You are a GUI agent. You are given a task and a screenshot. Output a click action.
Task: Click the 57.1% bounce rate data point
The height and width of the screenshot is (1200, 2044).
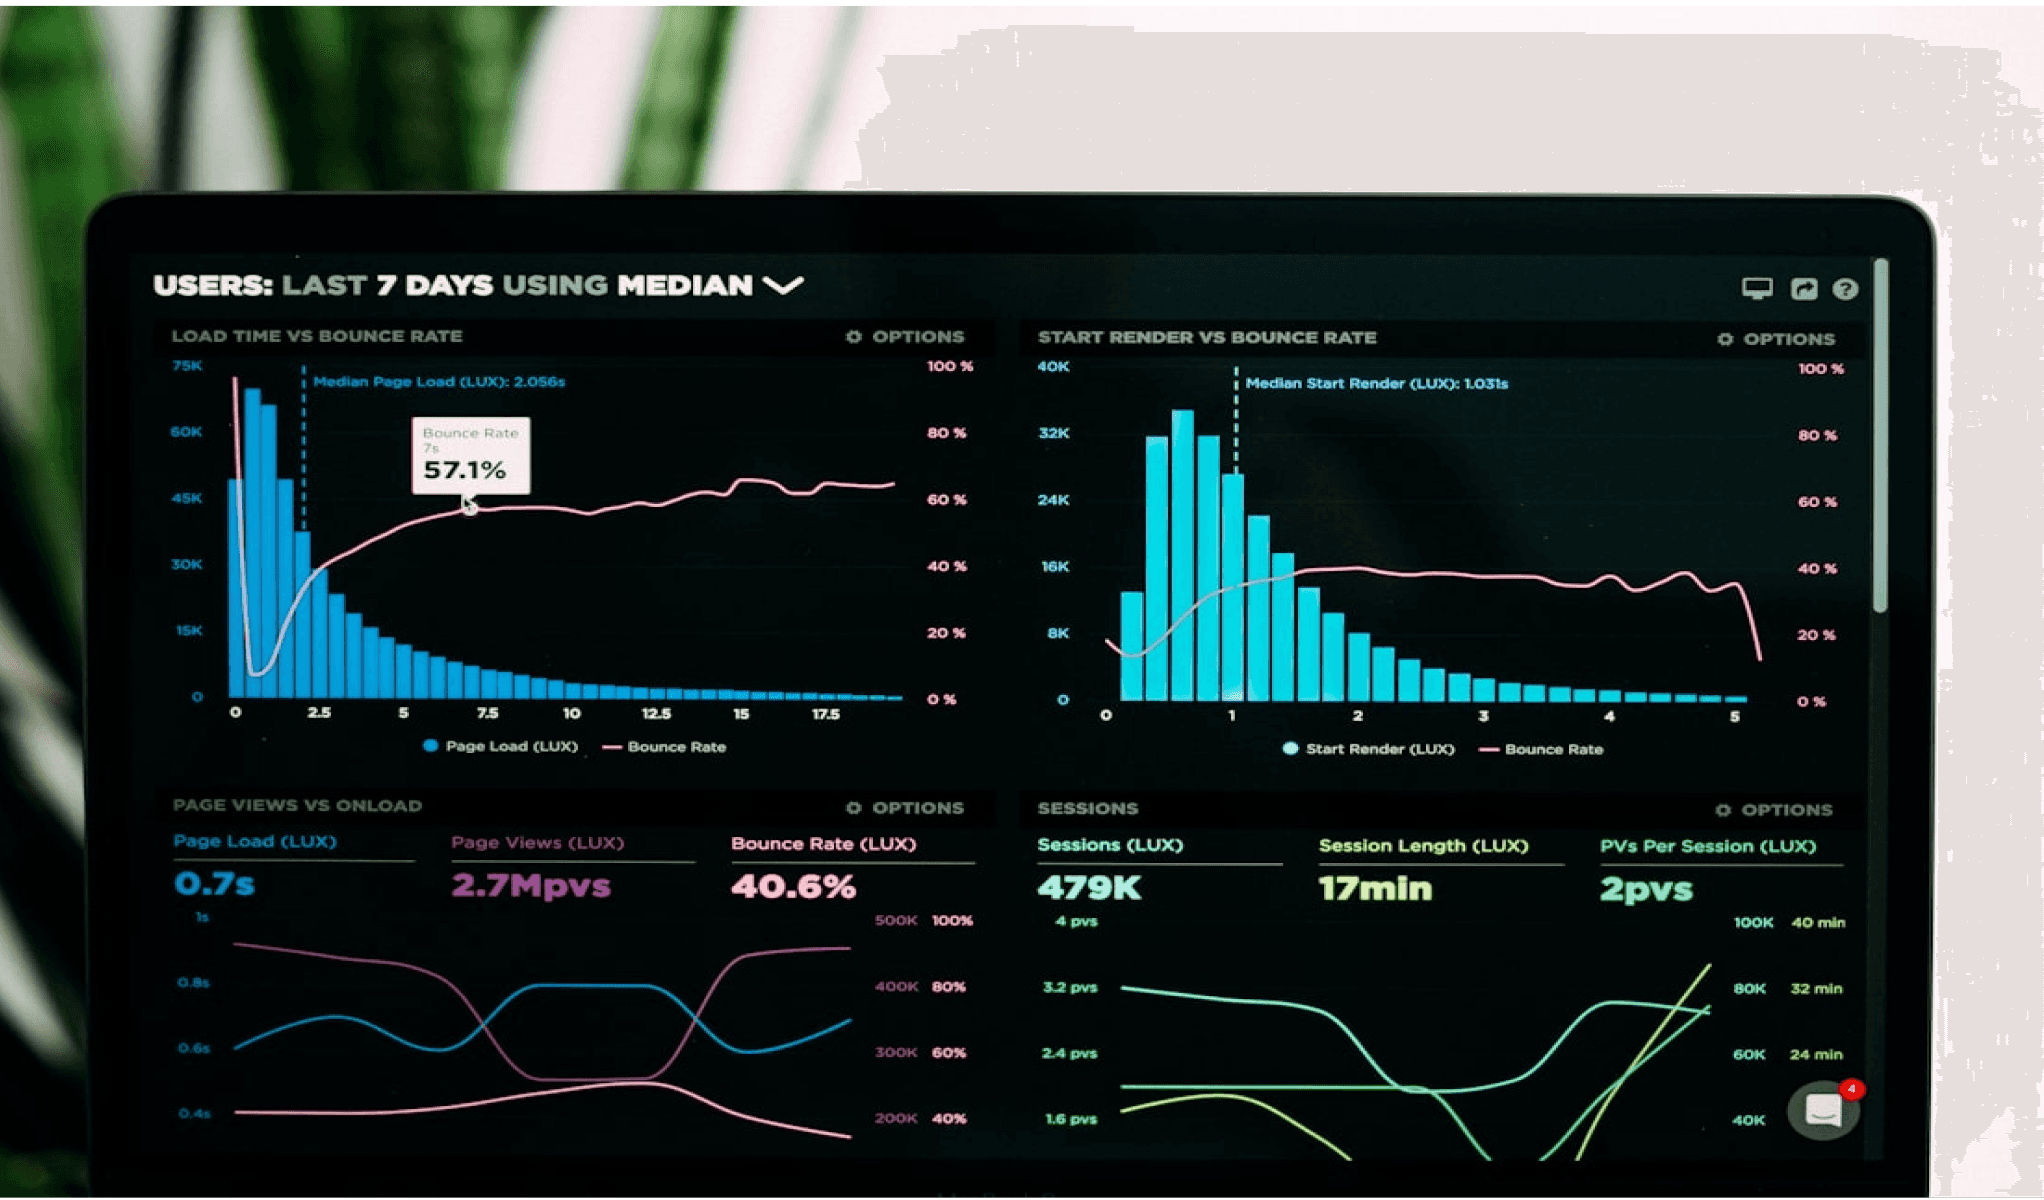469,508
